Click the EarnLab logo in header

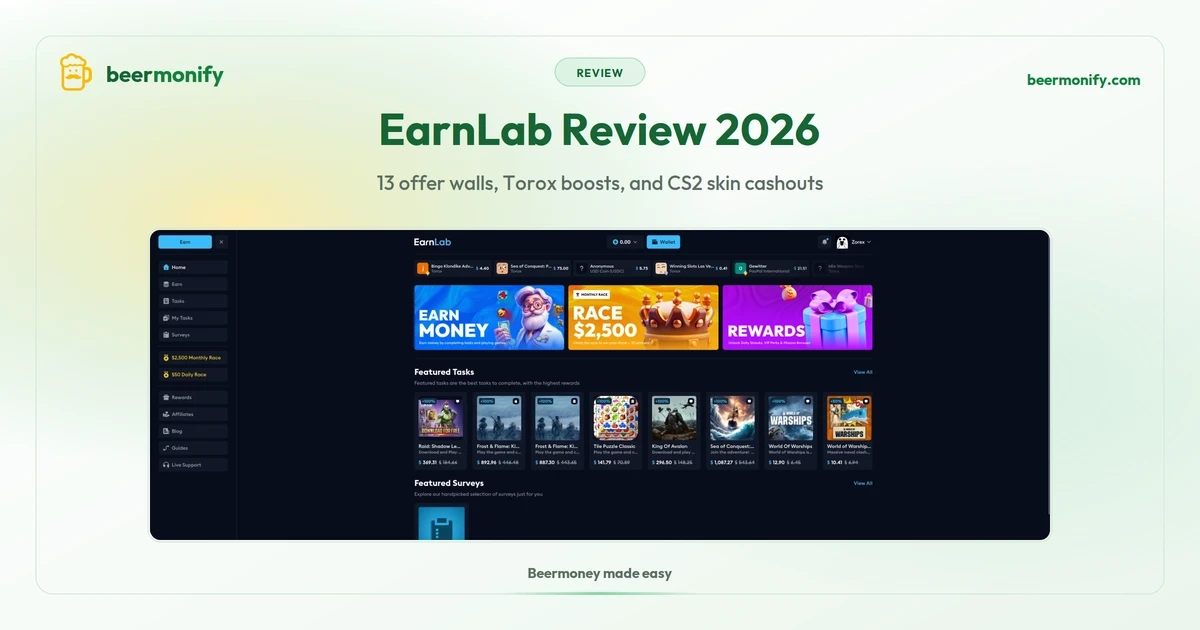point(433,242)
